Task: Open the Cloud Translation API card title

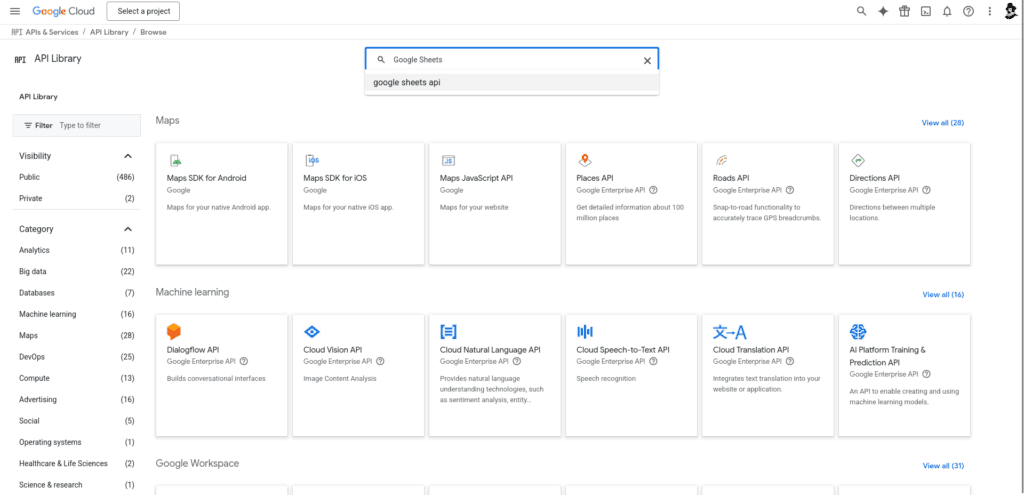Action: (x=751, y=350)
